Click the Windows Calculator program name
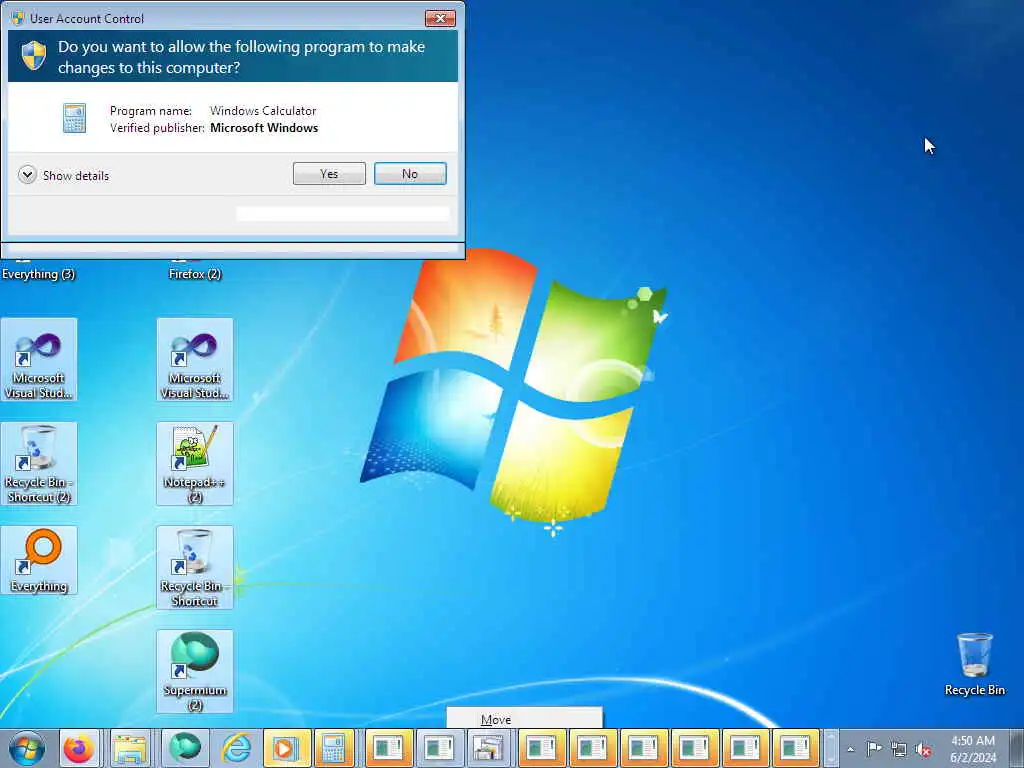 click(263, 110)
